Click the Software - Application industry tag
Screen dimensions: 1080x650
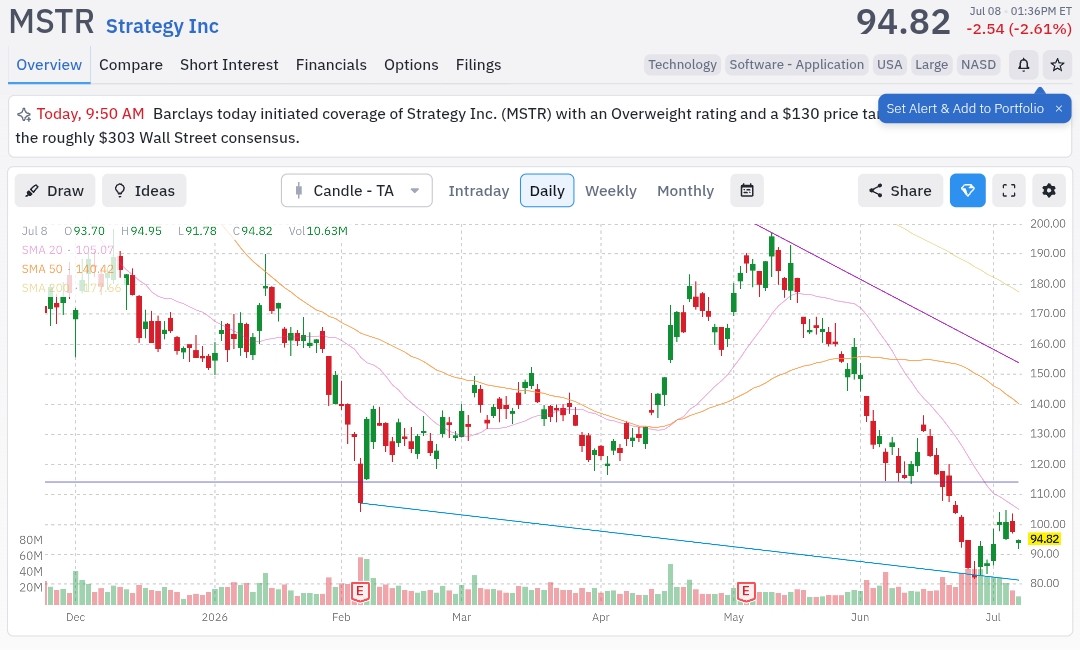[x=796, y=65]
